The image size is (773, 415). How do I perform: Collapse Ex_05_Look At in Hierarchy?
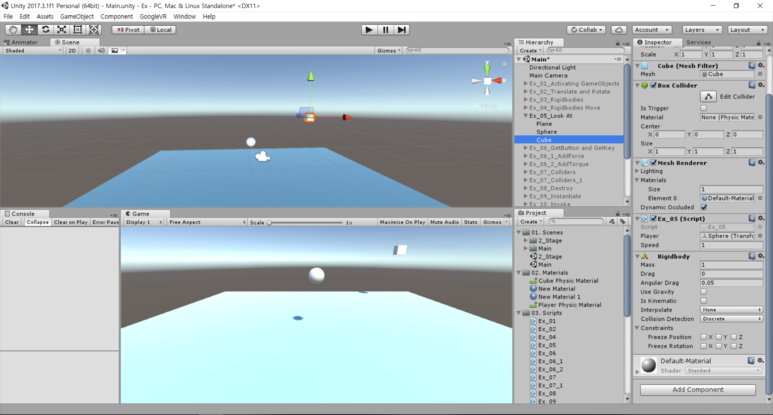(526, 116)
